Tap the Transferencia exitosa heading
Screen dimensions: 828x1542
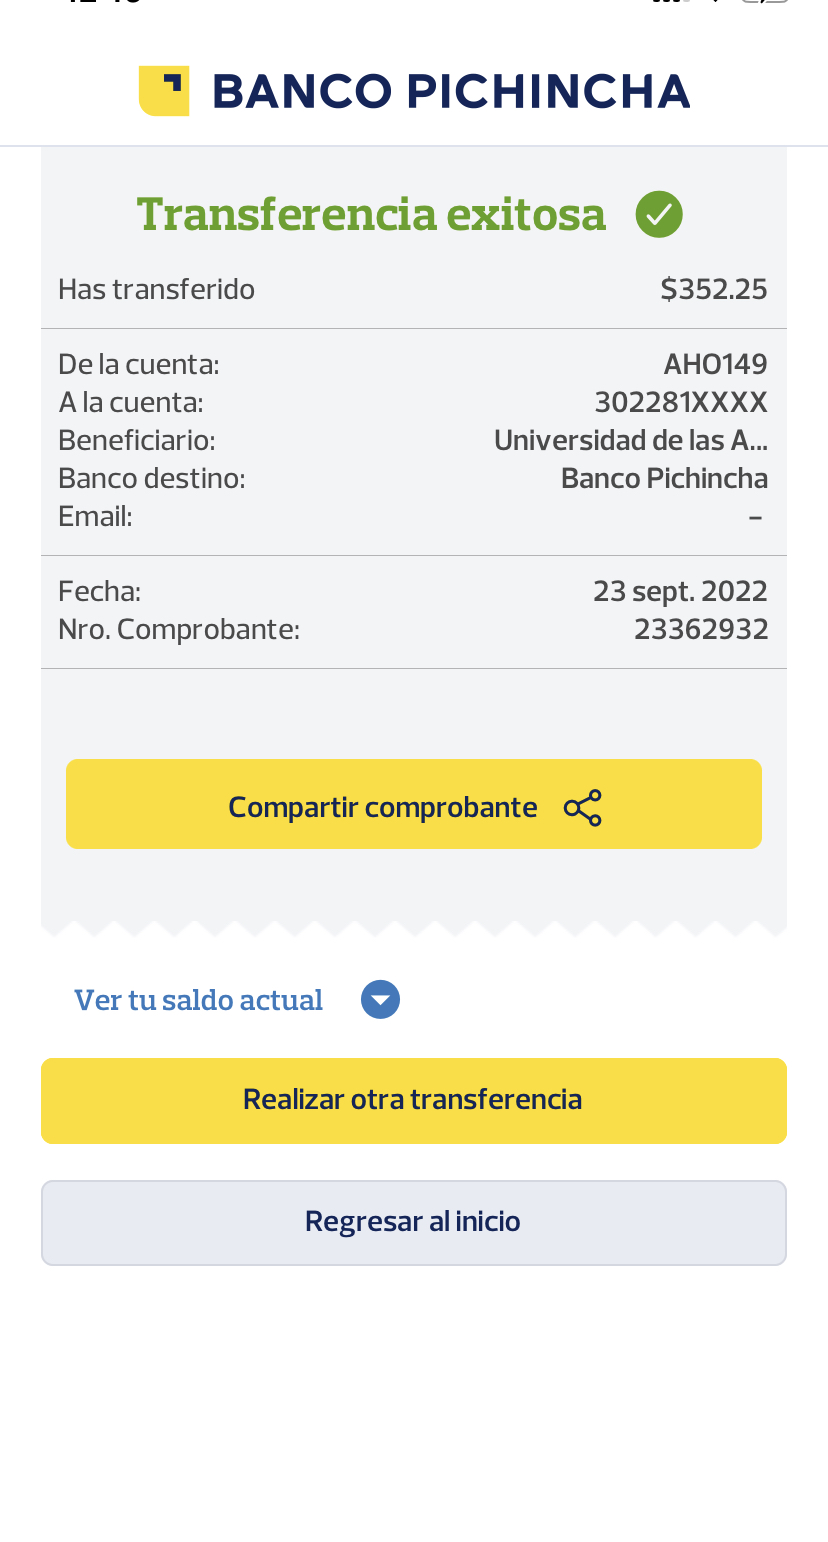pyautogui.click(x=371, y=214)
